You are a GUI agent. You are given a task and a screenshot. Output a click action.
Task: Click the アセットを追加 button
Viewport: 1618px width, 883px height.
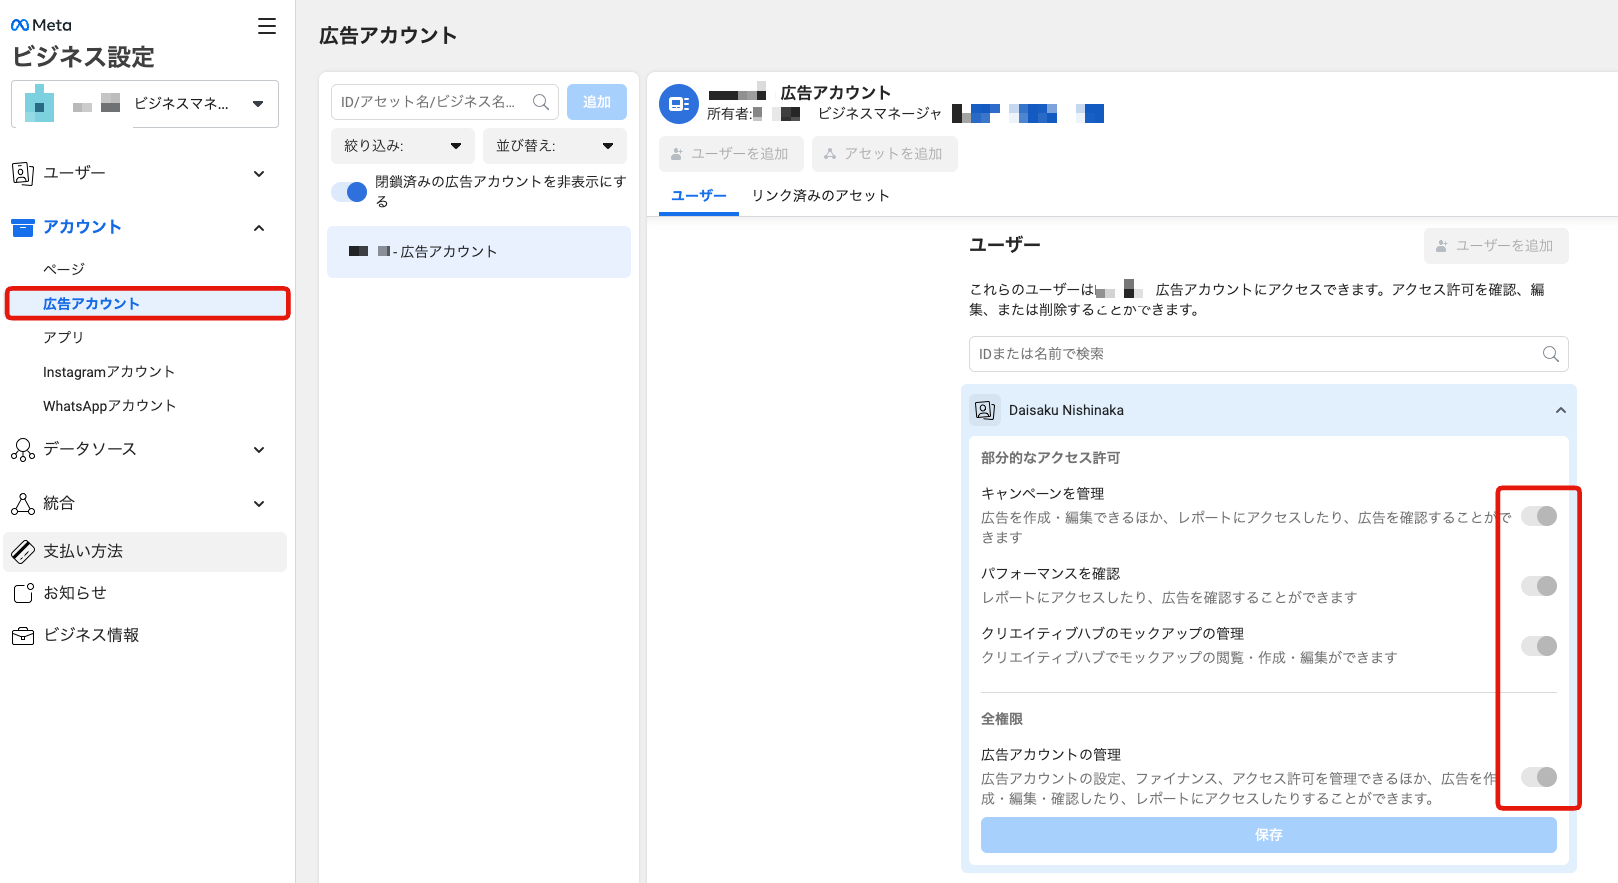(885, 154)
